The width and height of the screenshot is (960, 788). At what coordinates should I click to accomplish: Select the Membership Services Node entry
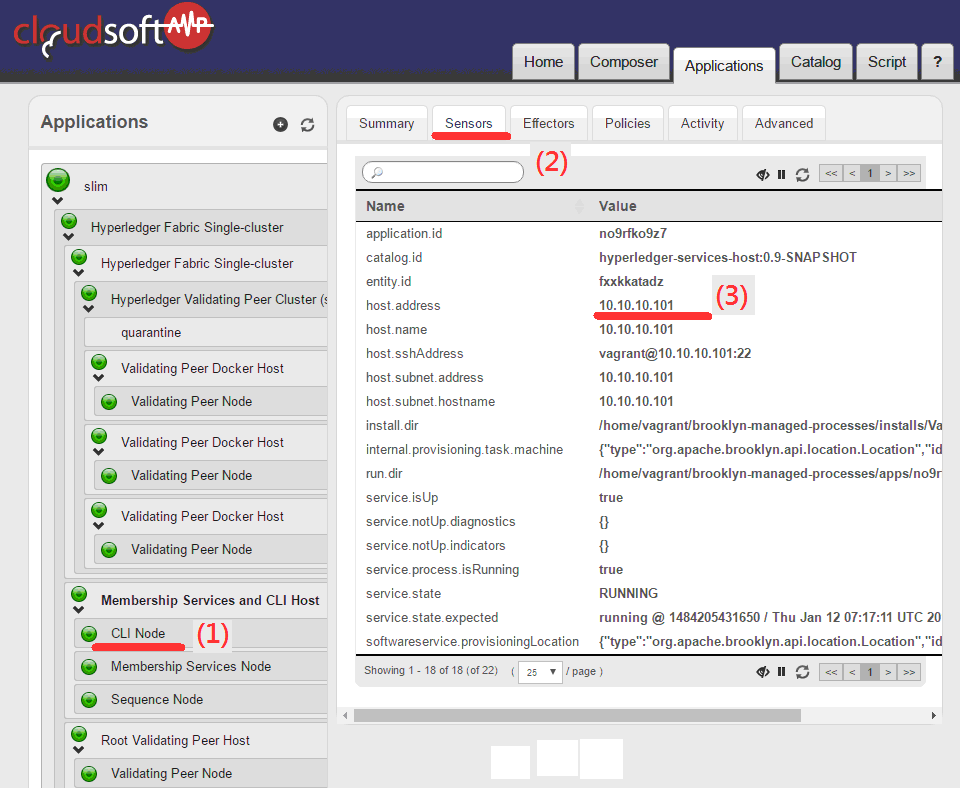(190, 666)
